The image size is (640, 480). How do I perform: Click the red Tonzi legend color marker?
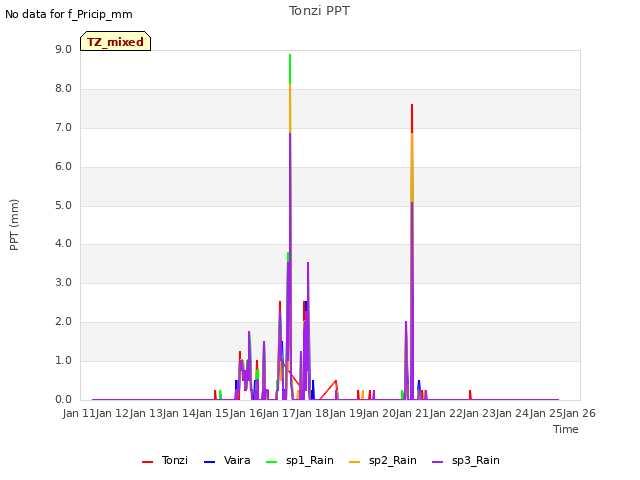click(147, 462)
